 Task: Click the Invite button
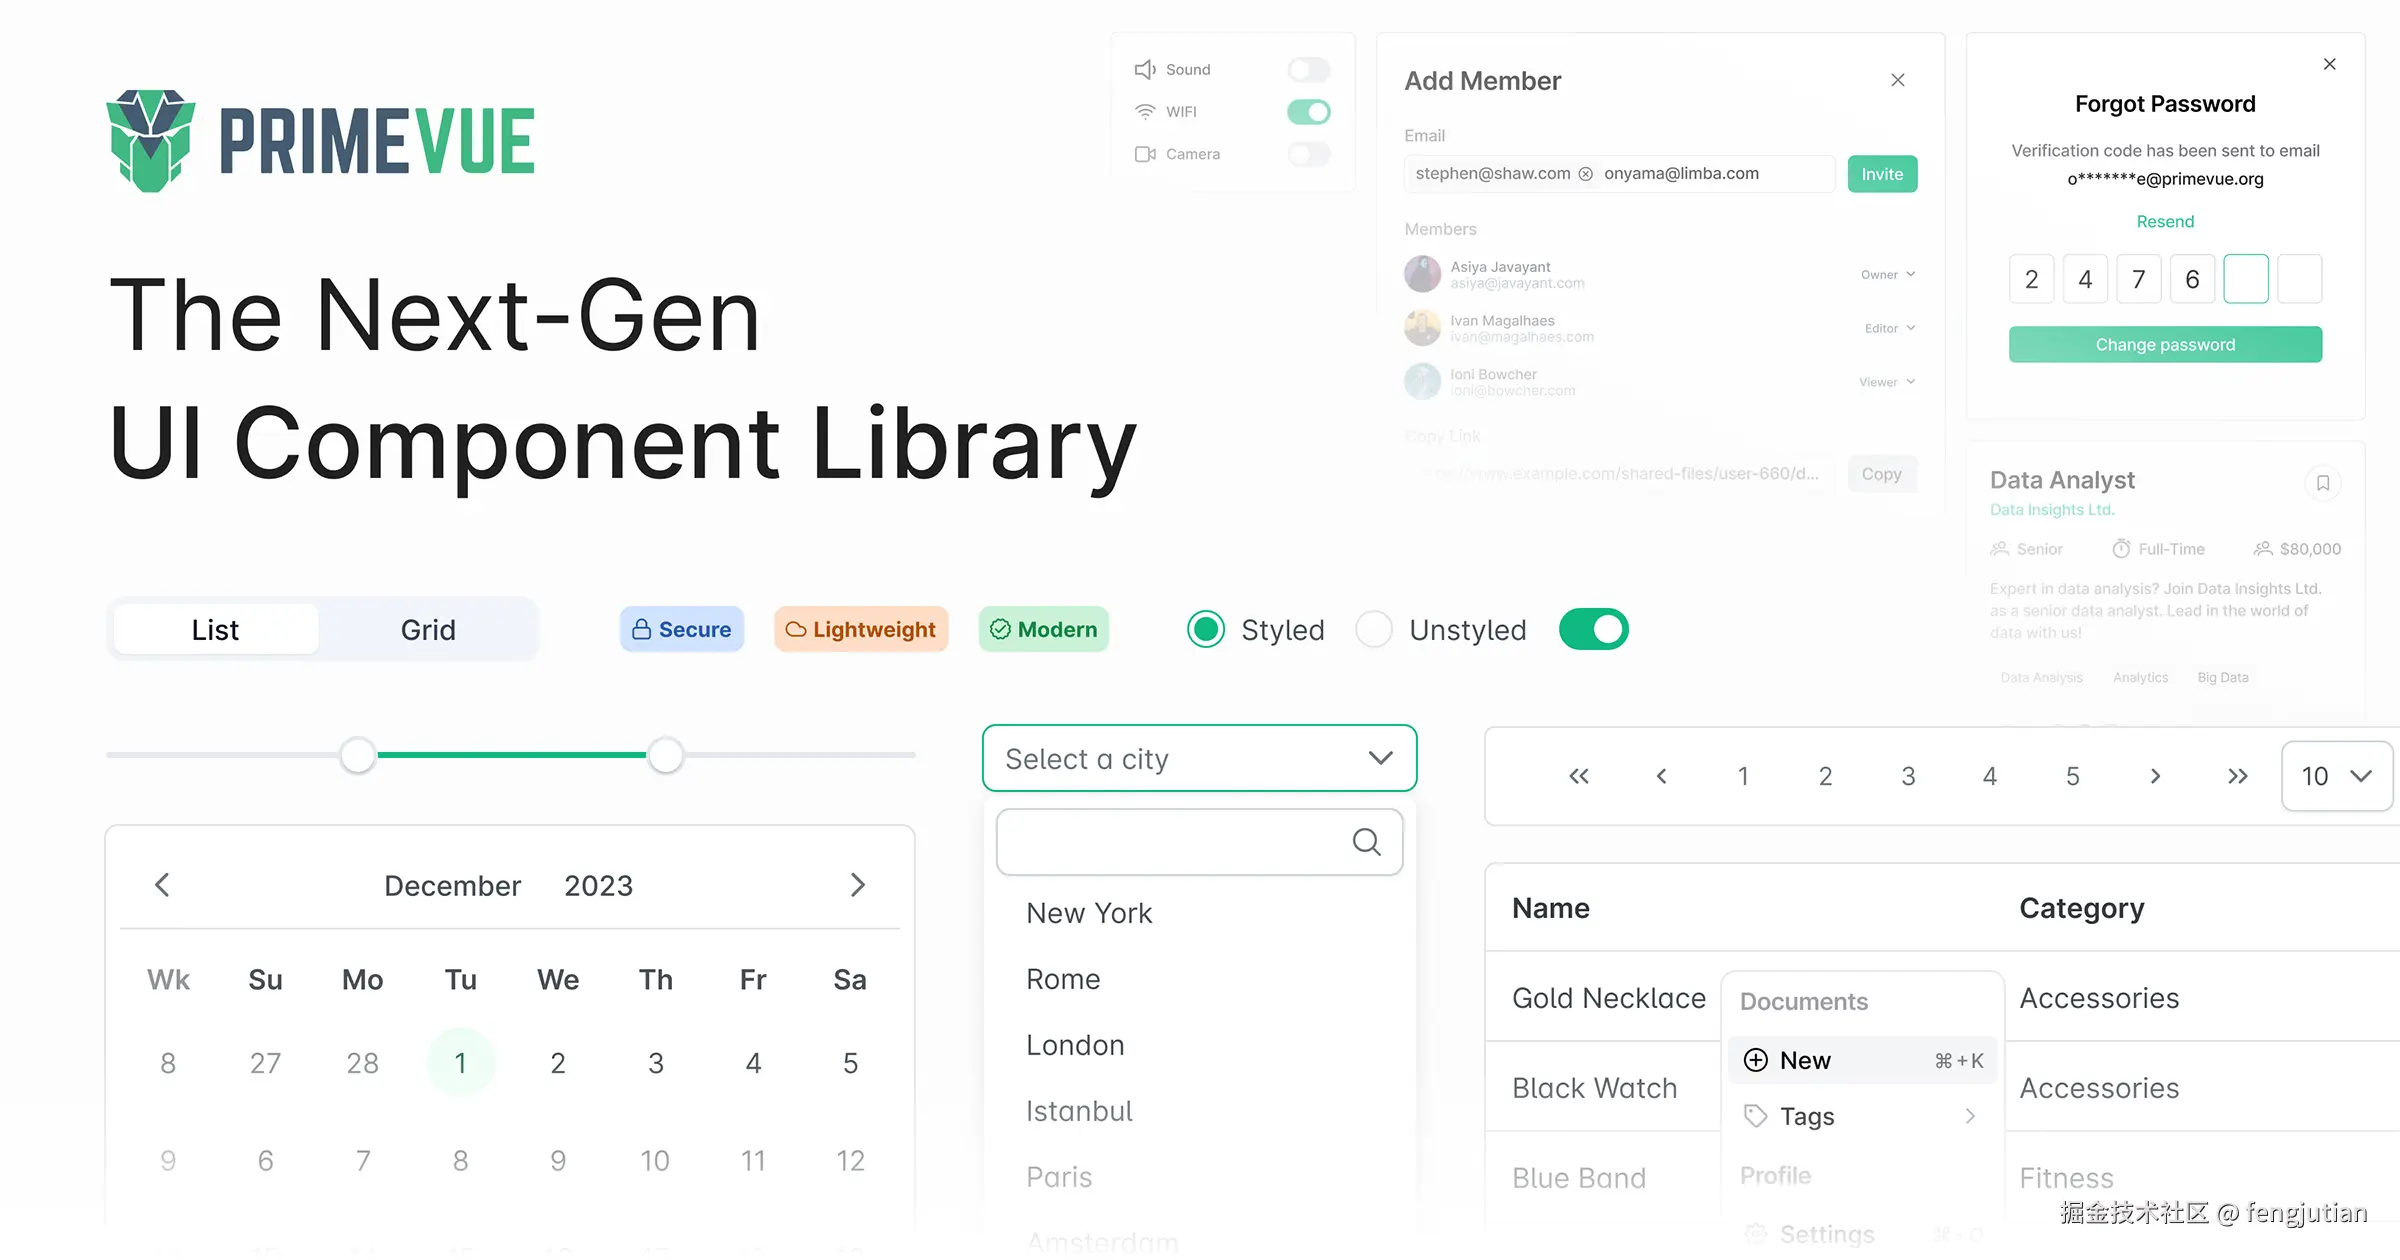point(1881,174)
